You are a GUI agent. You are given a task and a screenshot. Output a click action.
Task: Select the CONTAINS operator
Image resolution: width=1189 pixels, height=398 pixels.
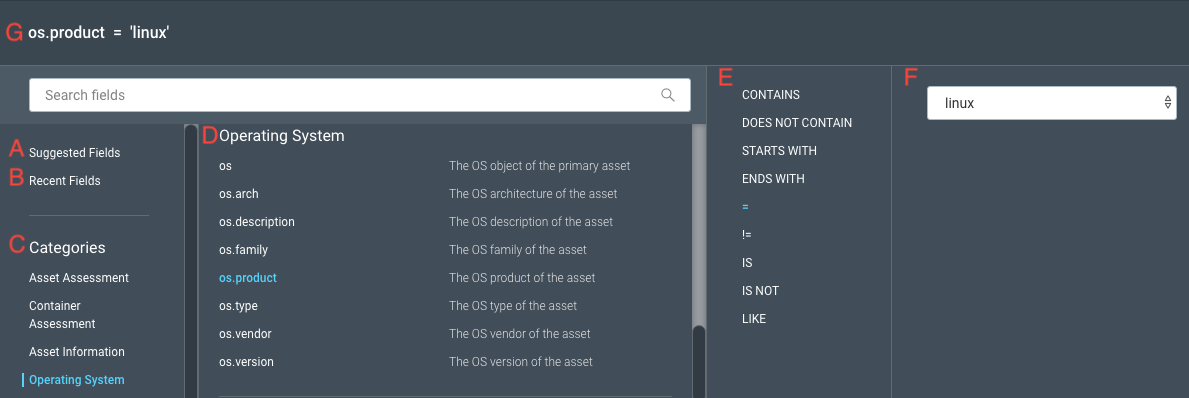770,95
